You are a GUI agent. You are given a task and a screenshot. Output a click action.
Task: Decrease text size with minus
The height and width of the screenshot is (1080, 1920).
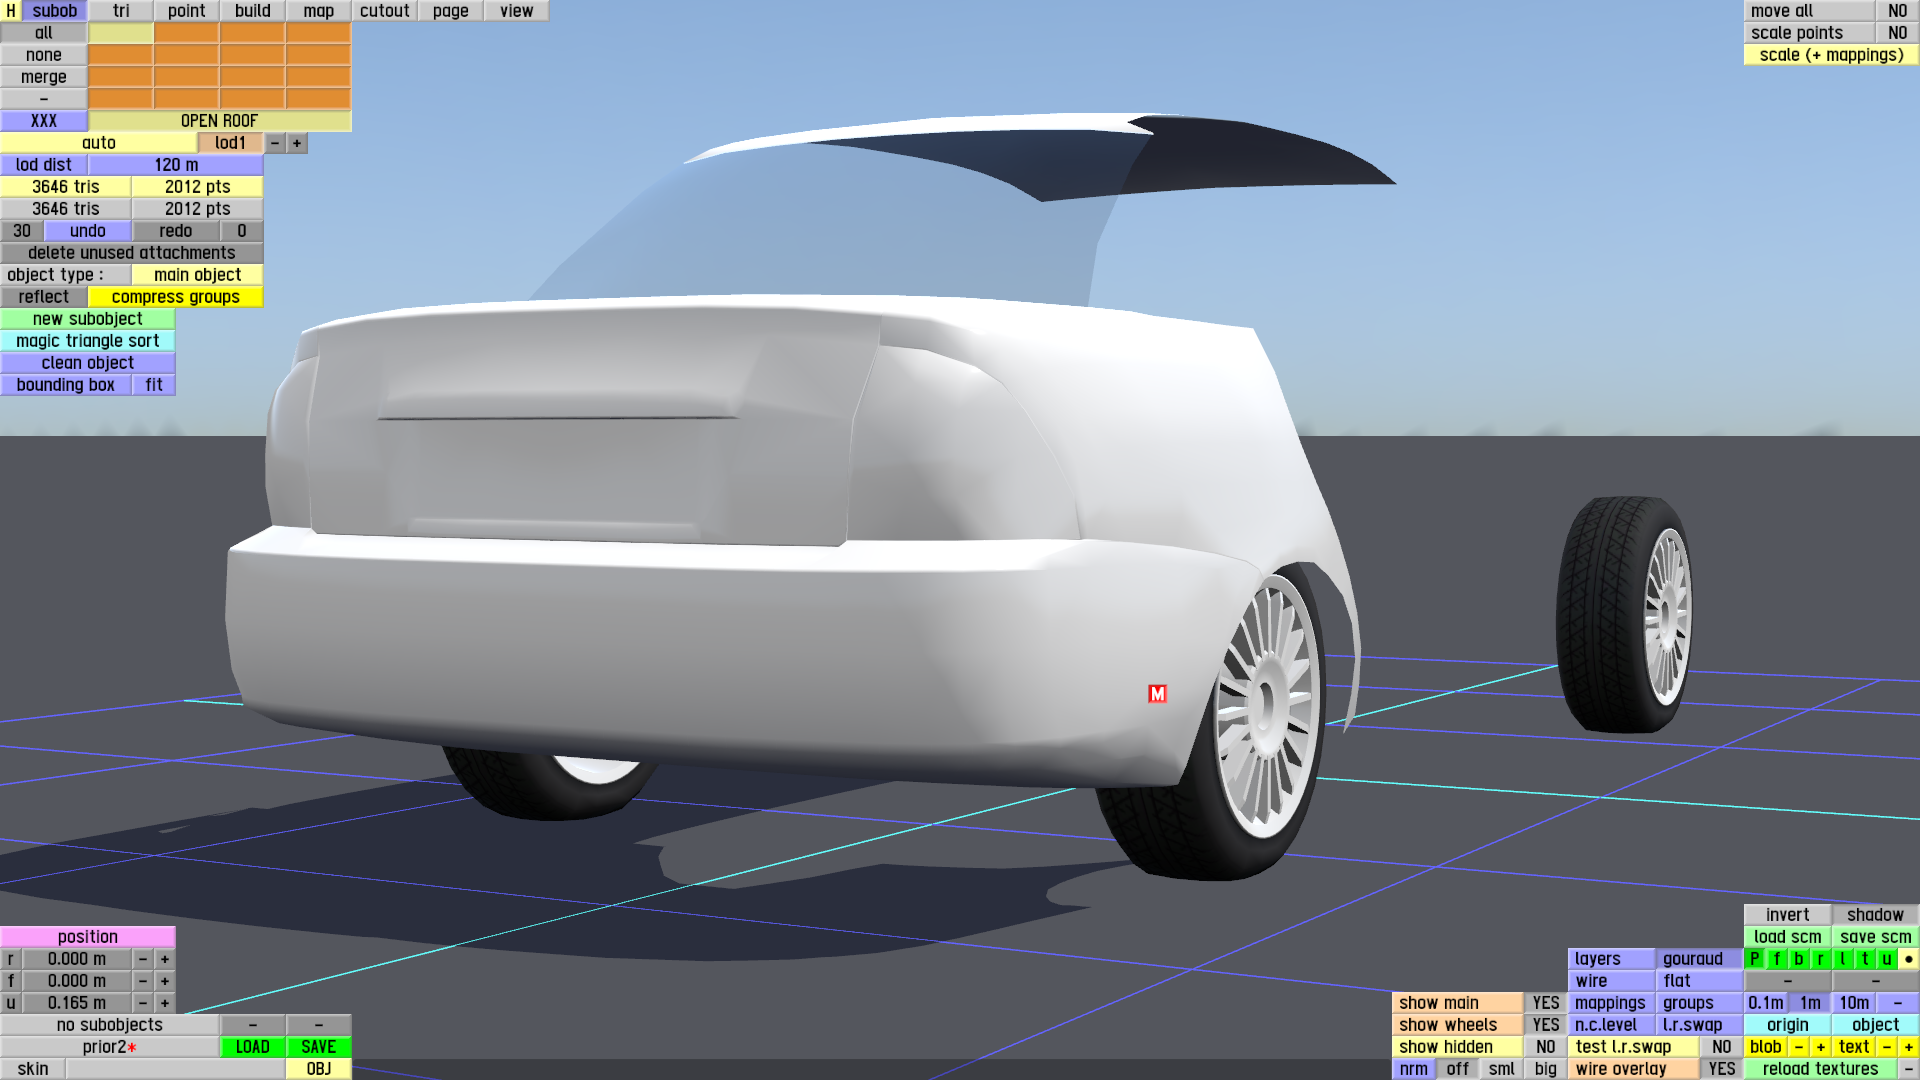(1886, 1047)
